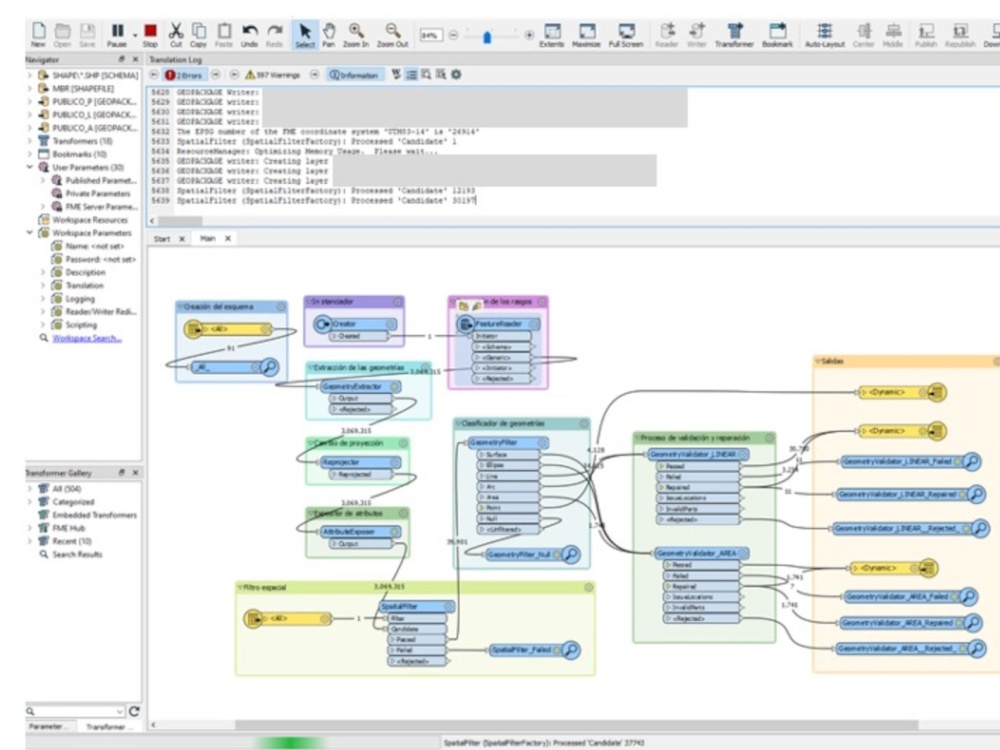Click the translation log horizontal scrollbar
This screenshot has height=750, width=1000.
pyautogui.click(x=180, y=221)
